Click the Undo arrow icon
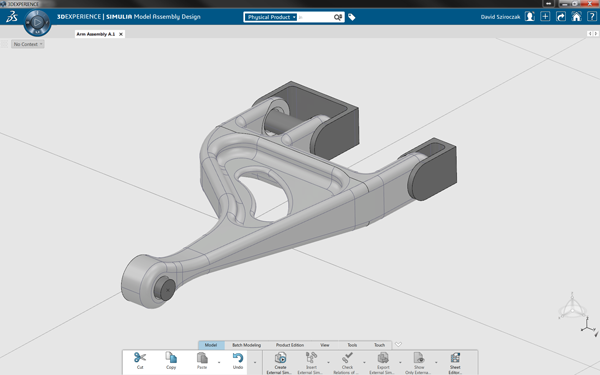Viewport: 600px width, 375px height. (238, 358)
